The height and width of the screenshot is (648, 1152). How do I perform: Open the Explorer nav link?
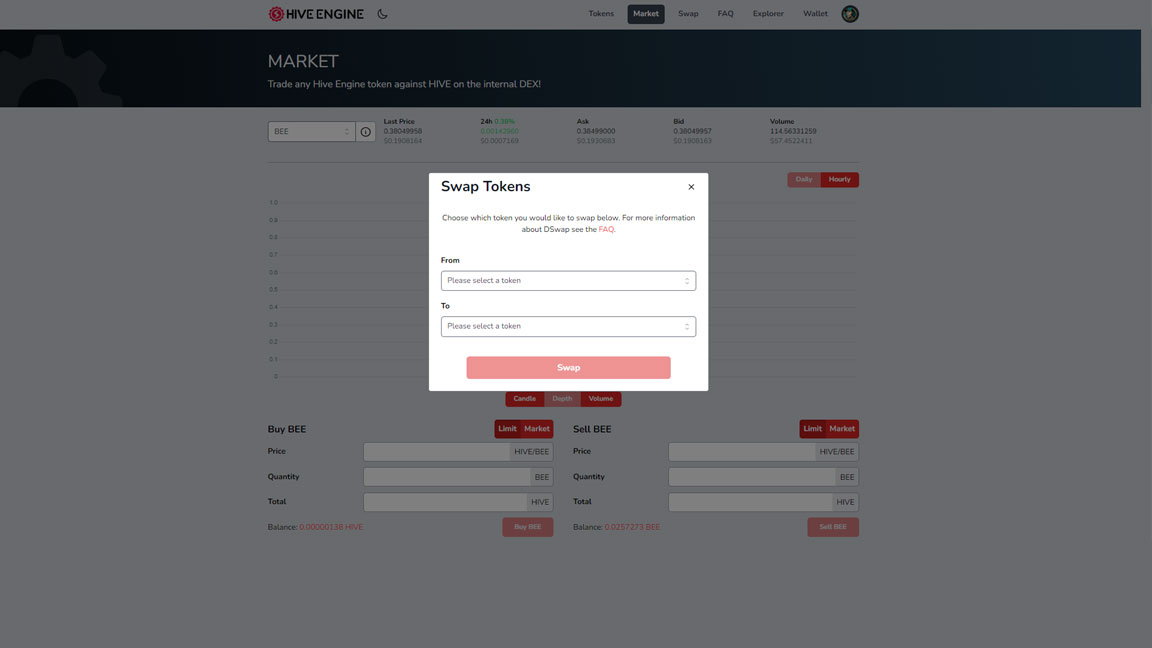pos(768,14)
